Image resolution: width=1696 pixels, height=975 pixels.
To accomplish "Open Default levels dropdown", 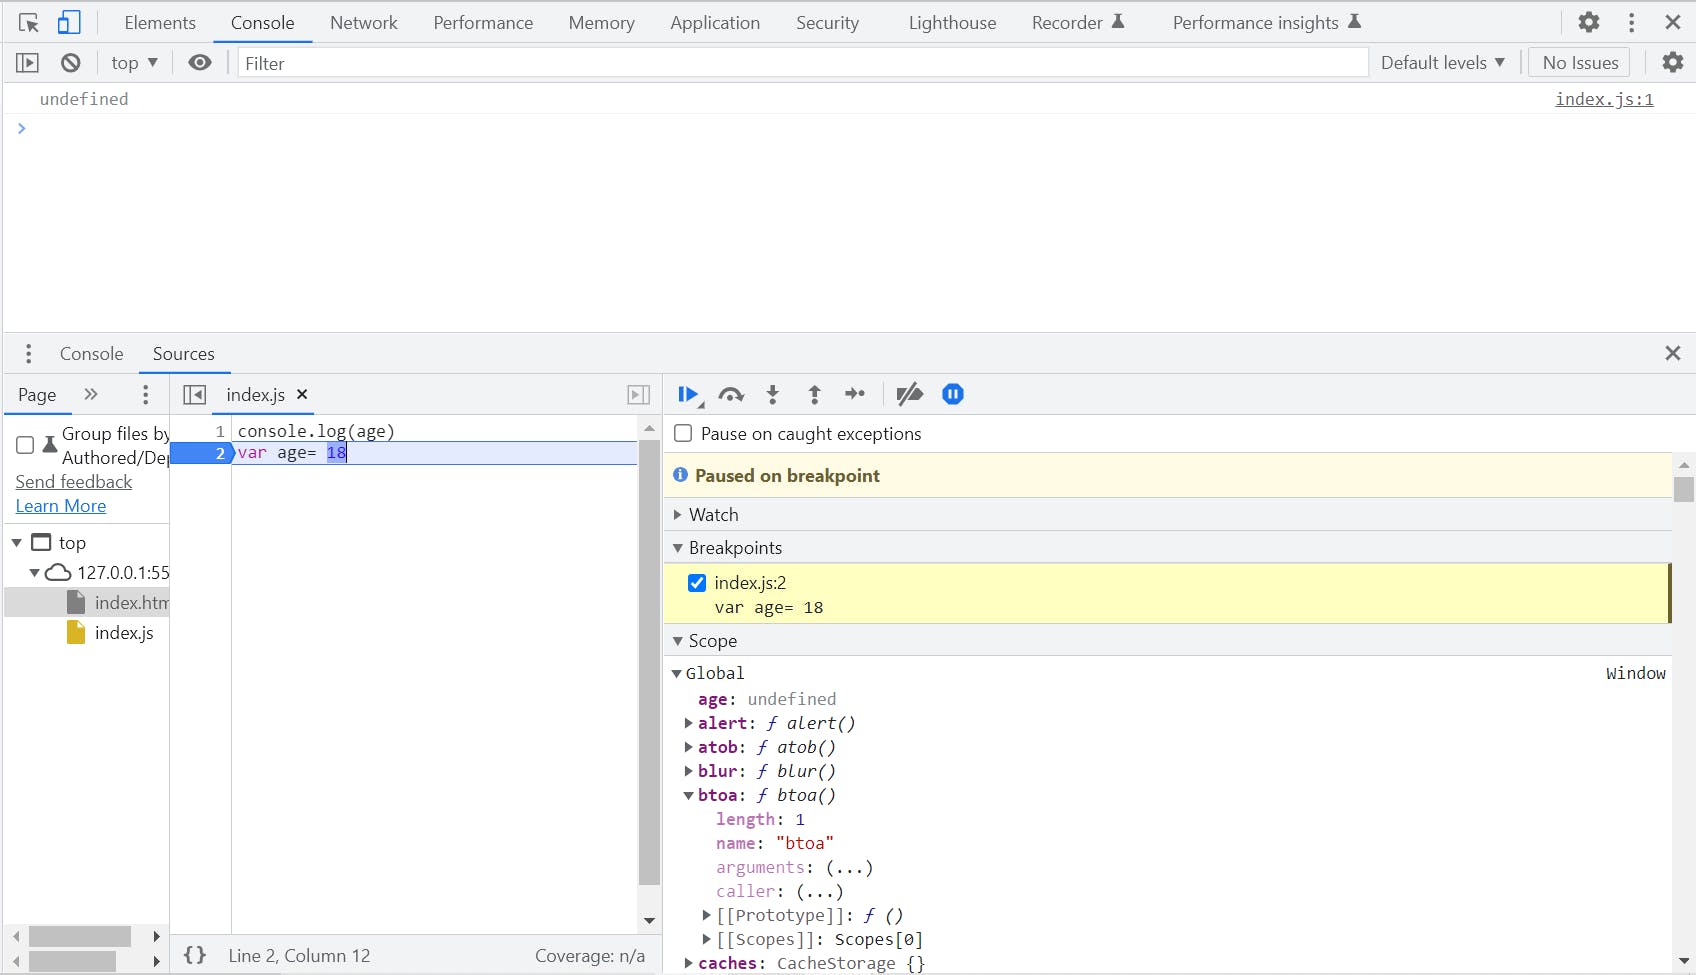I will 1443,62.
